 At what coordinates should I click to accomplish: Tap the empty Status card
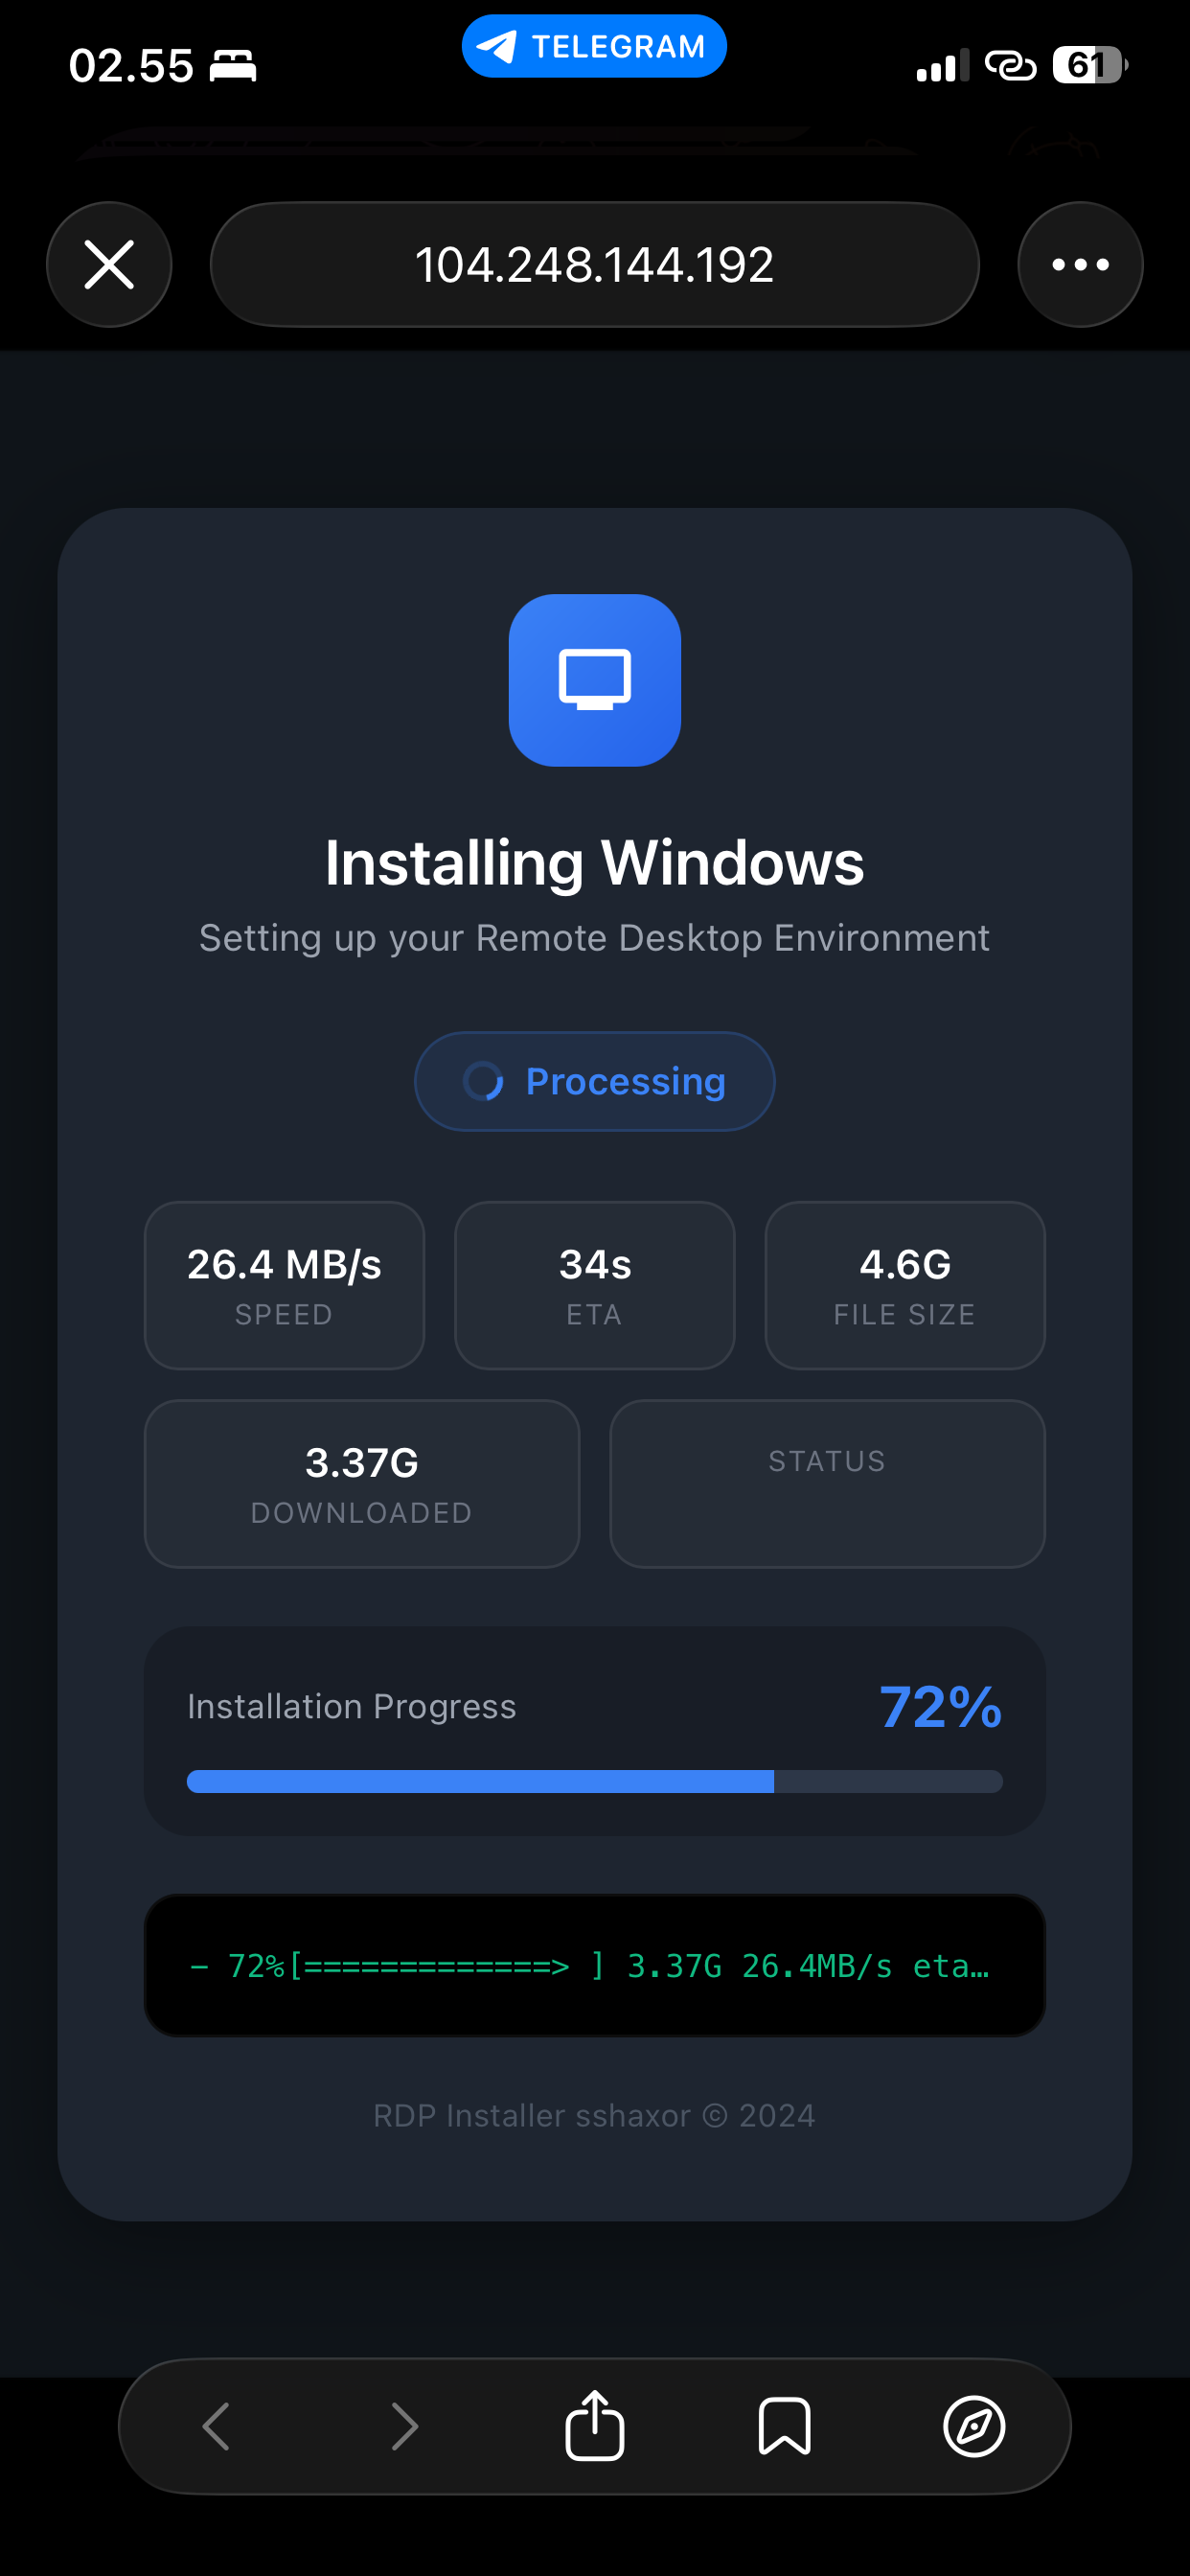pyautogui.click(x=827, y=1484)
